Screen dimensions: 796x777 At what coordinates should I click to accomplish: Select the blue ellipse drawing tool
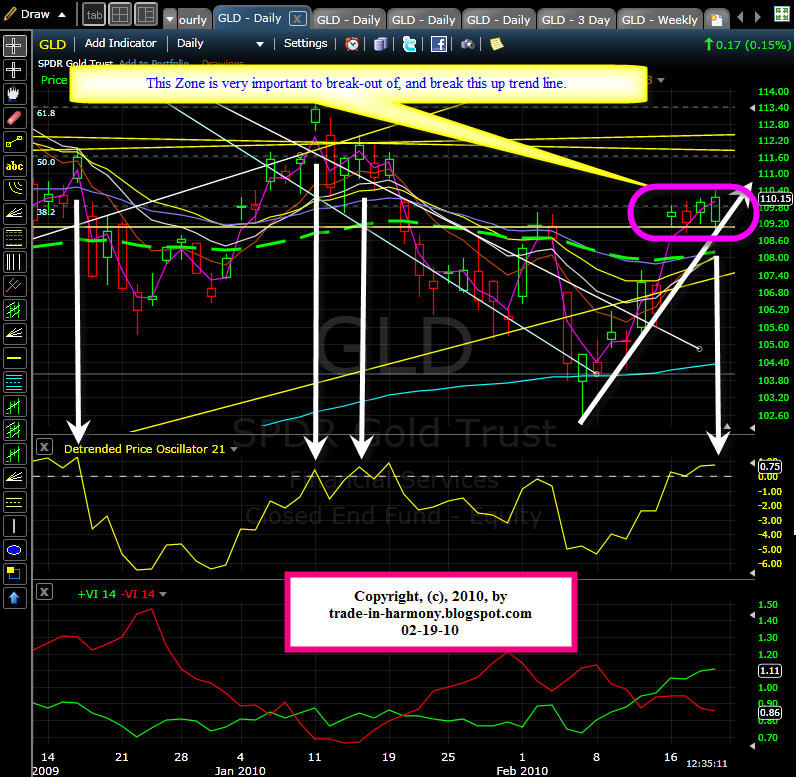click(x=14, y=550)
